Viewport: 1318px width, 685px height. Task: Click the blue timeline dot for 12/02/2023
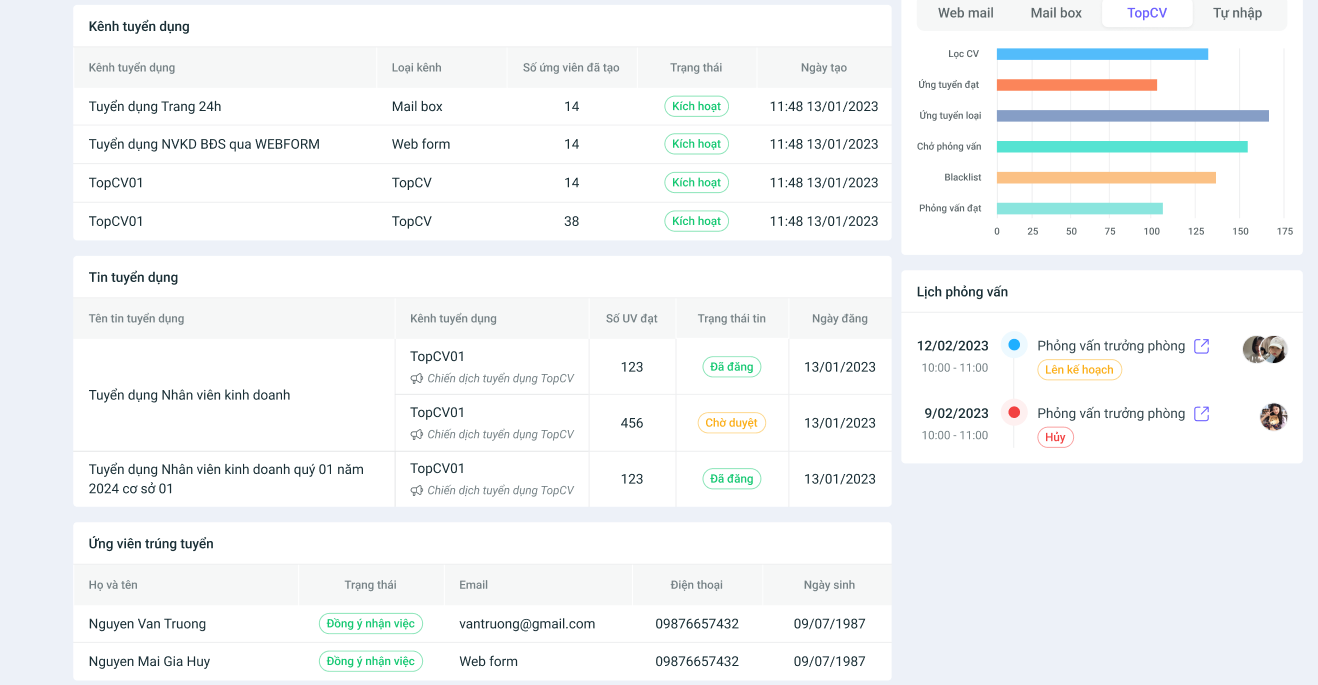(1014, 345)
